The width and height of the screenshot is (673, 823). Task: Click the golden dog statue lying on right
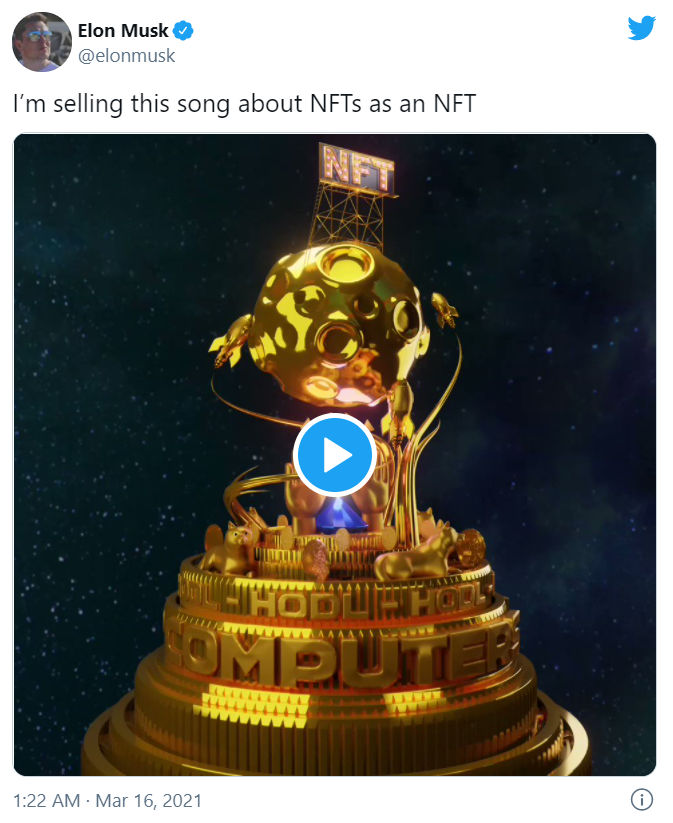[417, 554]
